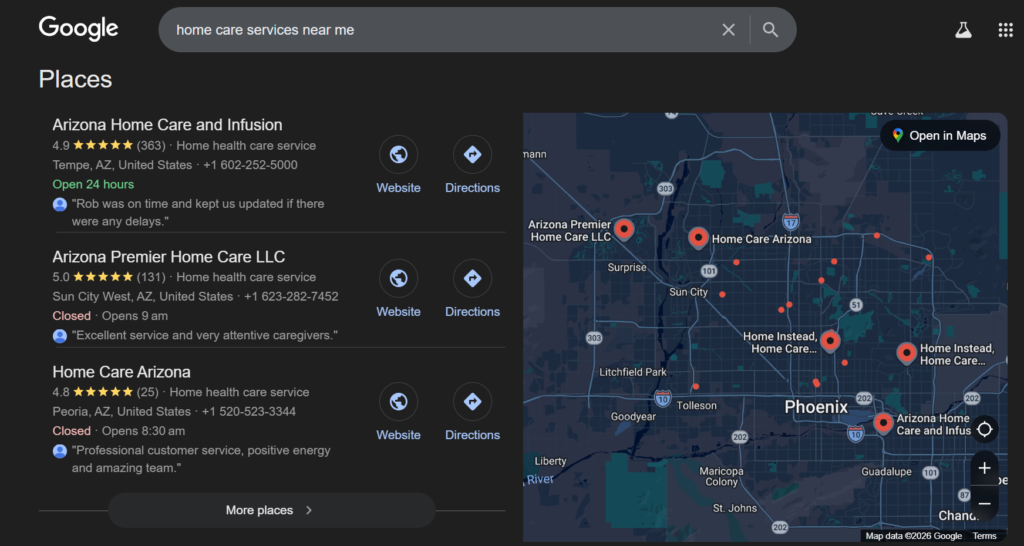
Task: Open the Home Care Arizona website
Action: (x=398, y=403)
